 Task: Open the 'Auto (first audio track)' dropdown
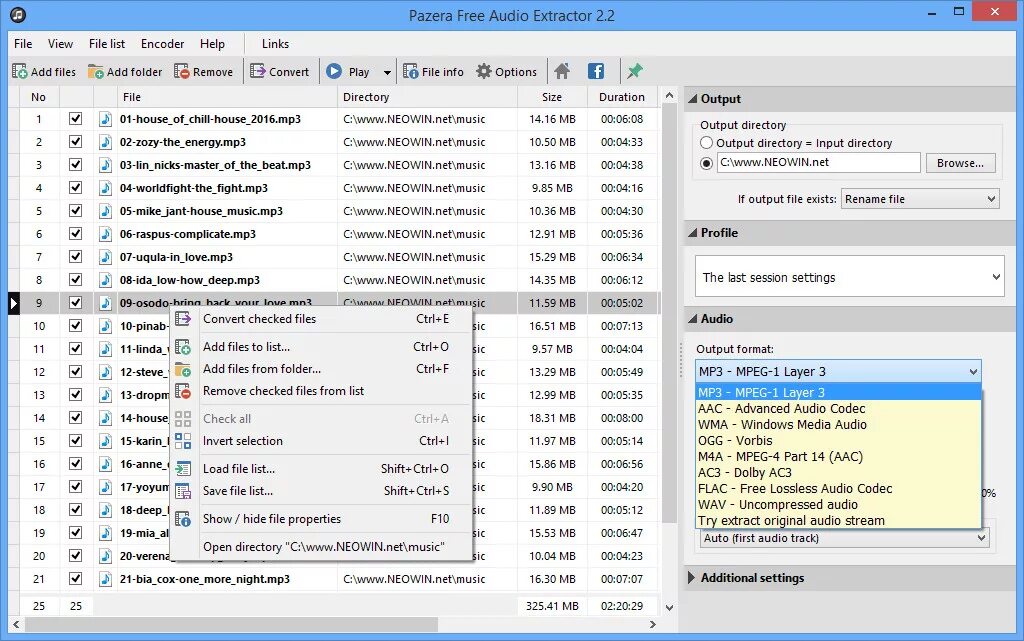click(845, 538)
